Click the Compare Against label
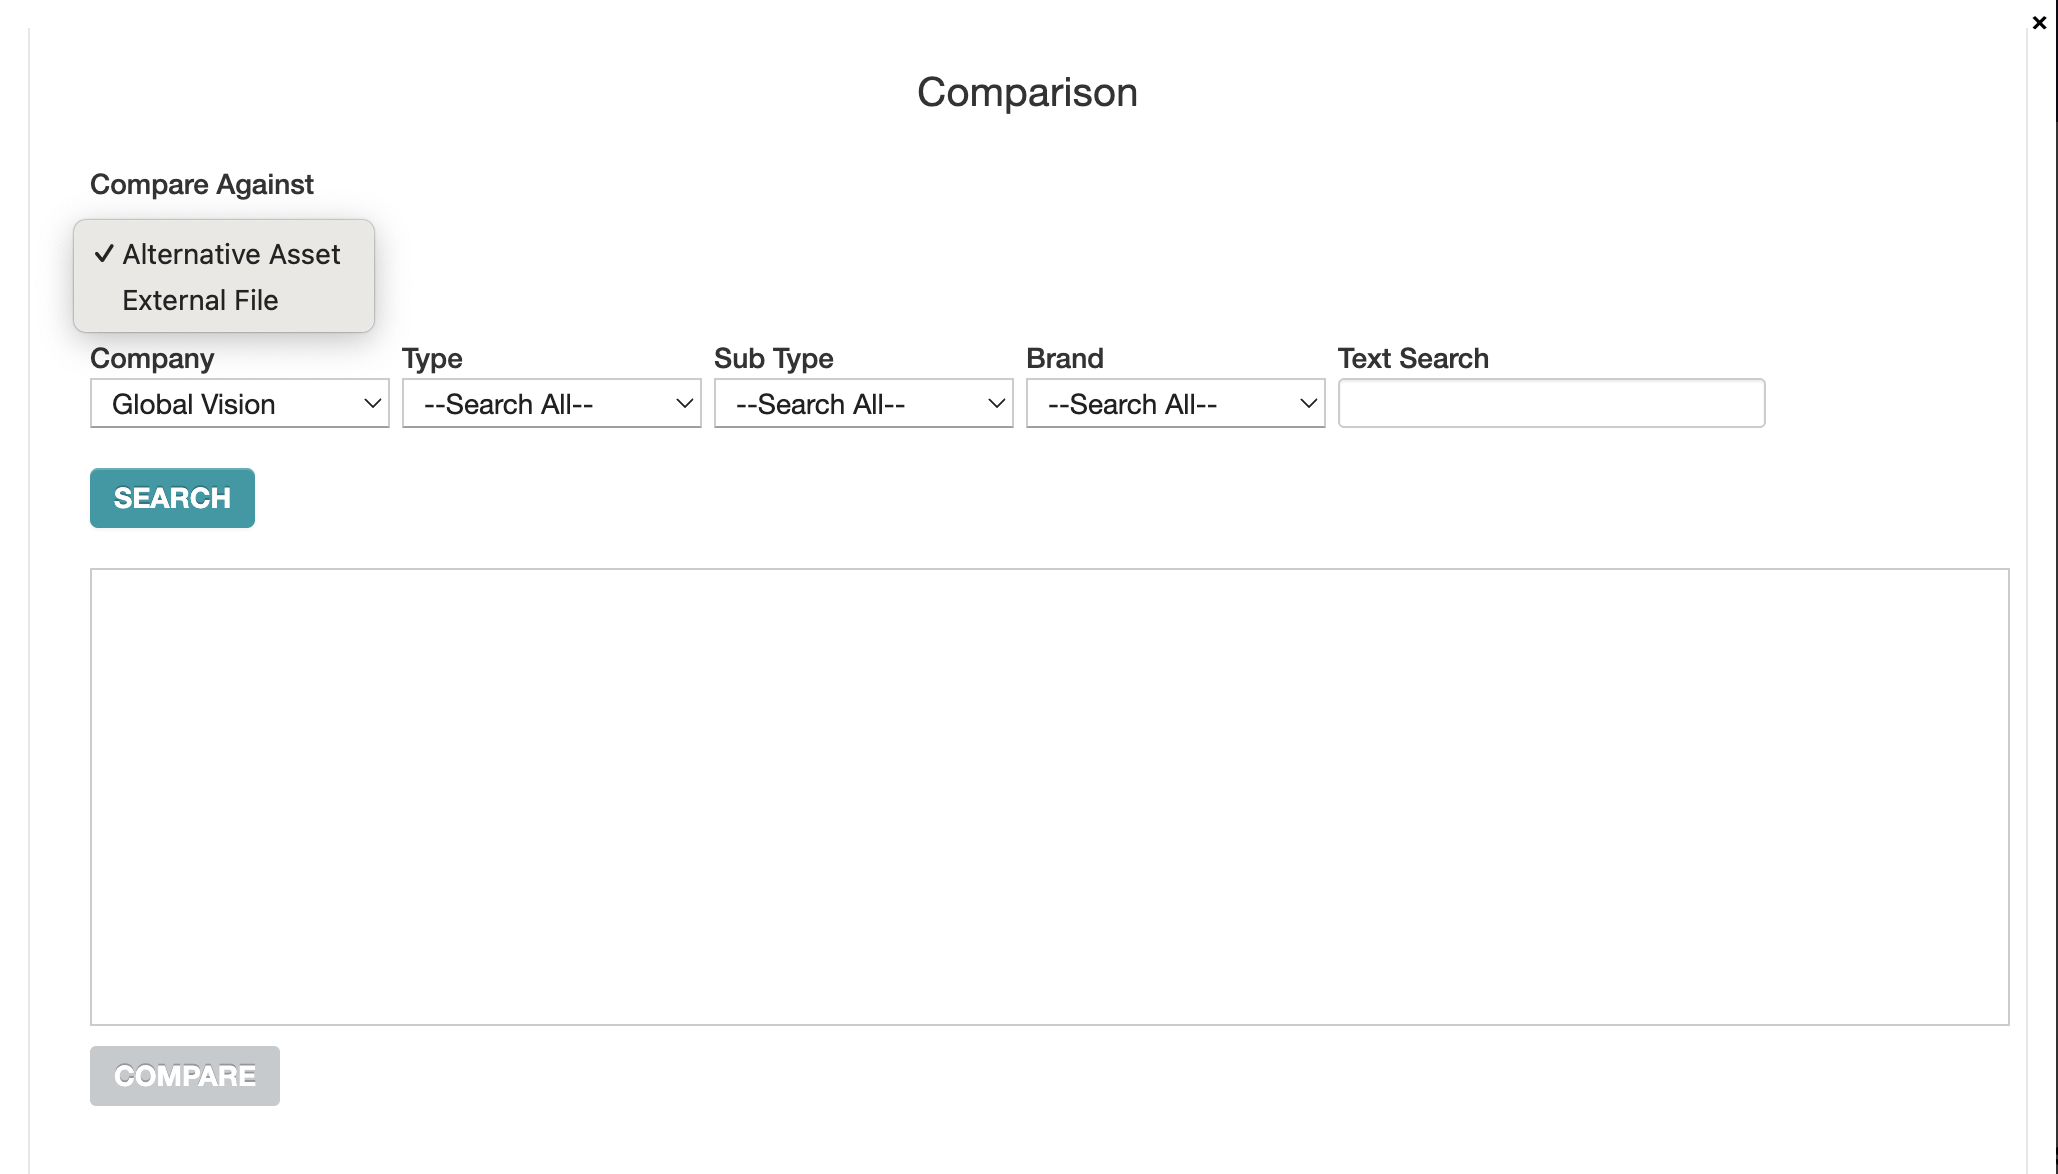This screenshot has height=1174, width=2058. pos(202,184)
